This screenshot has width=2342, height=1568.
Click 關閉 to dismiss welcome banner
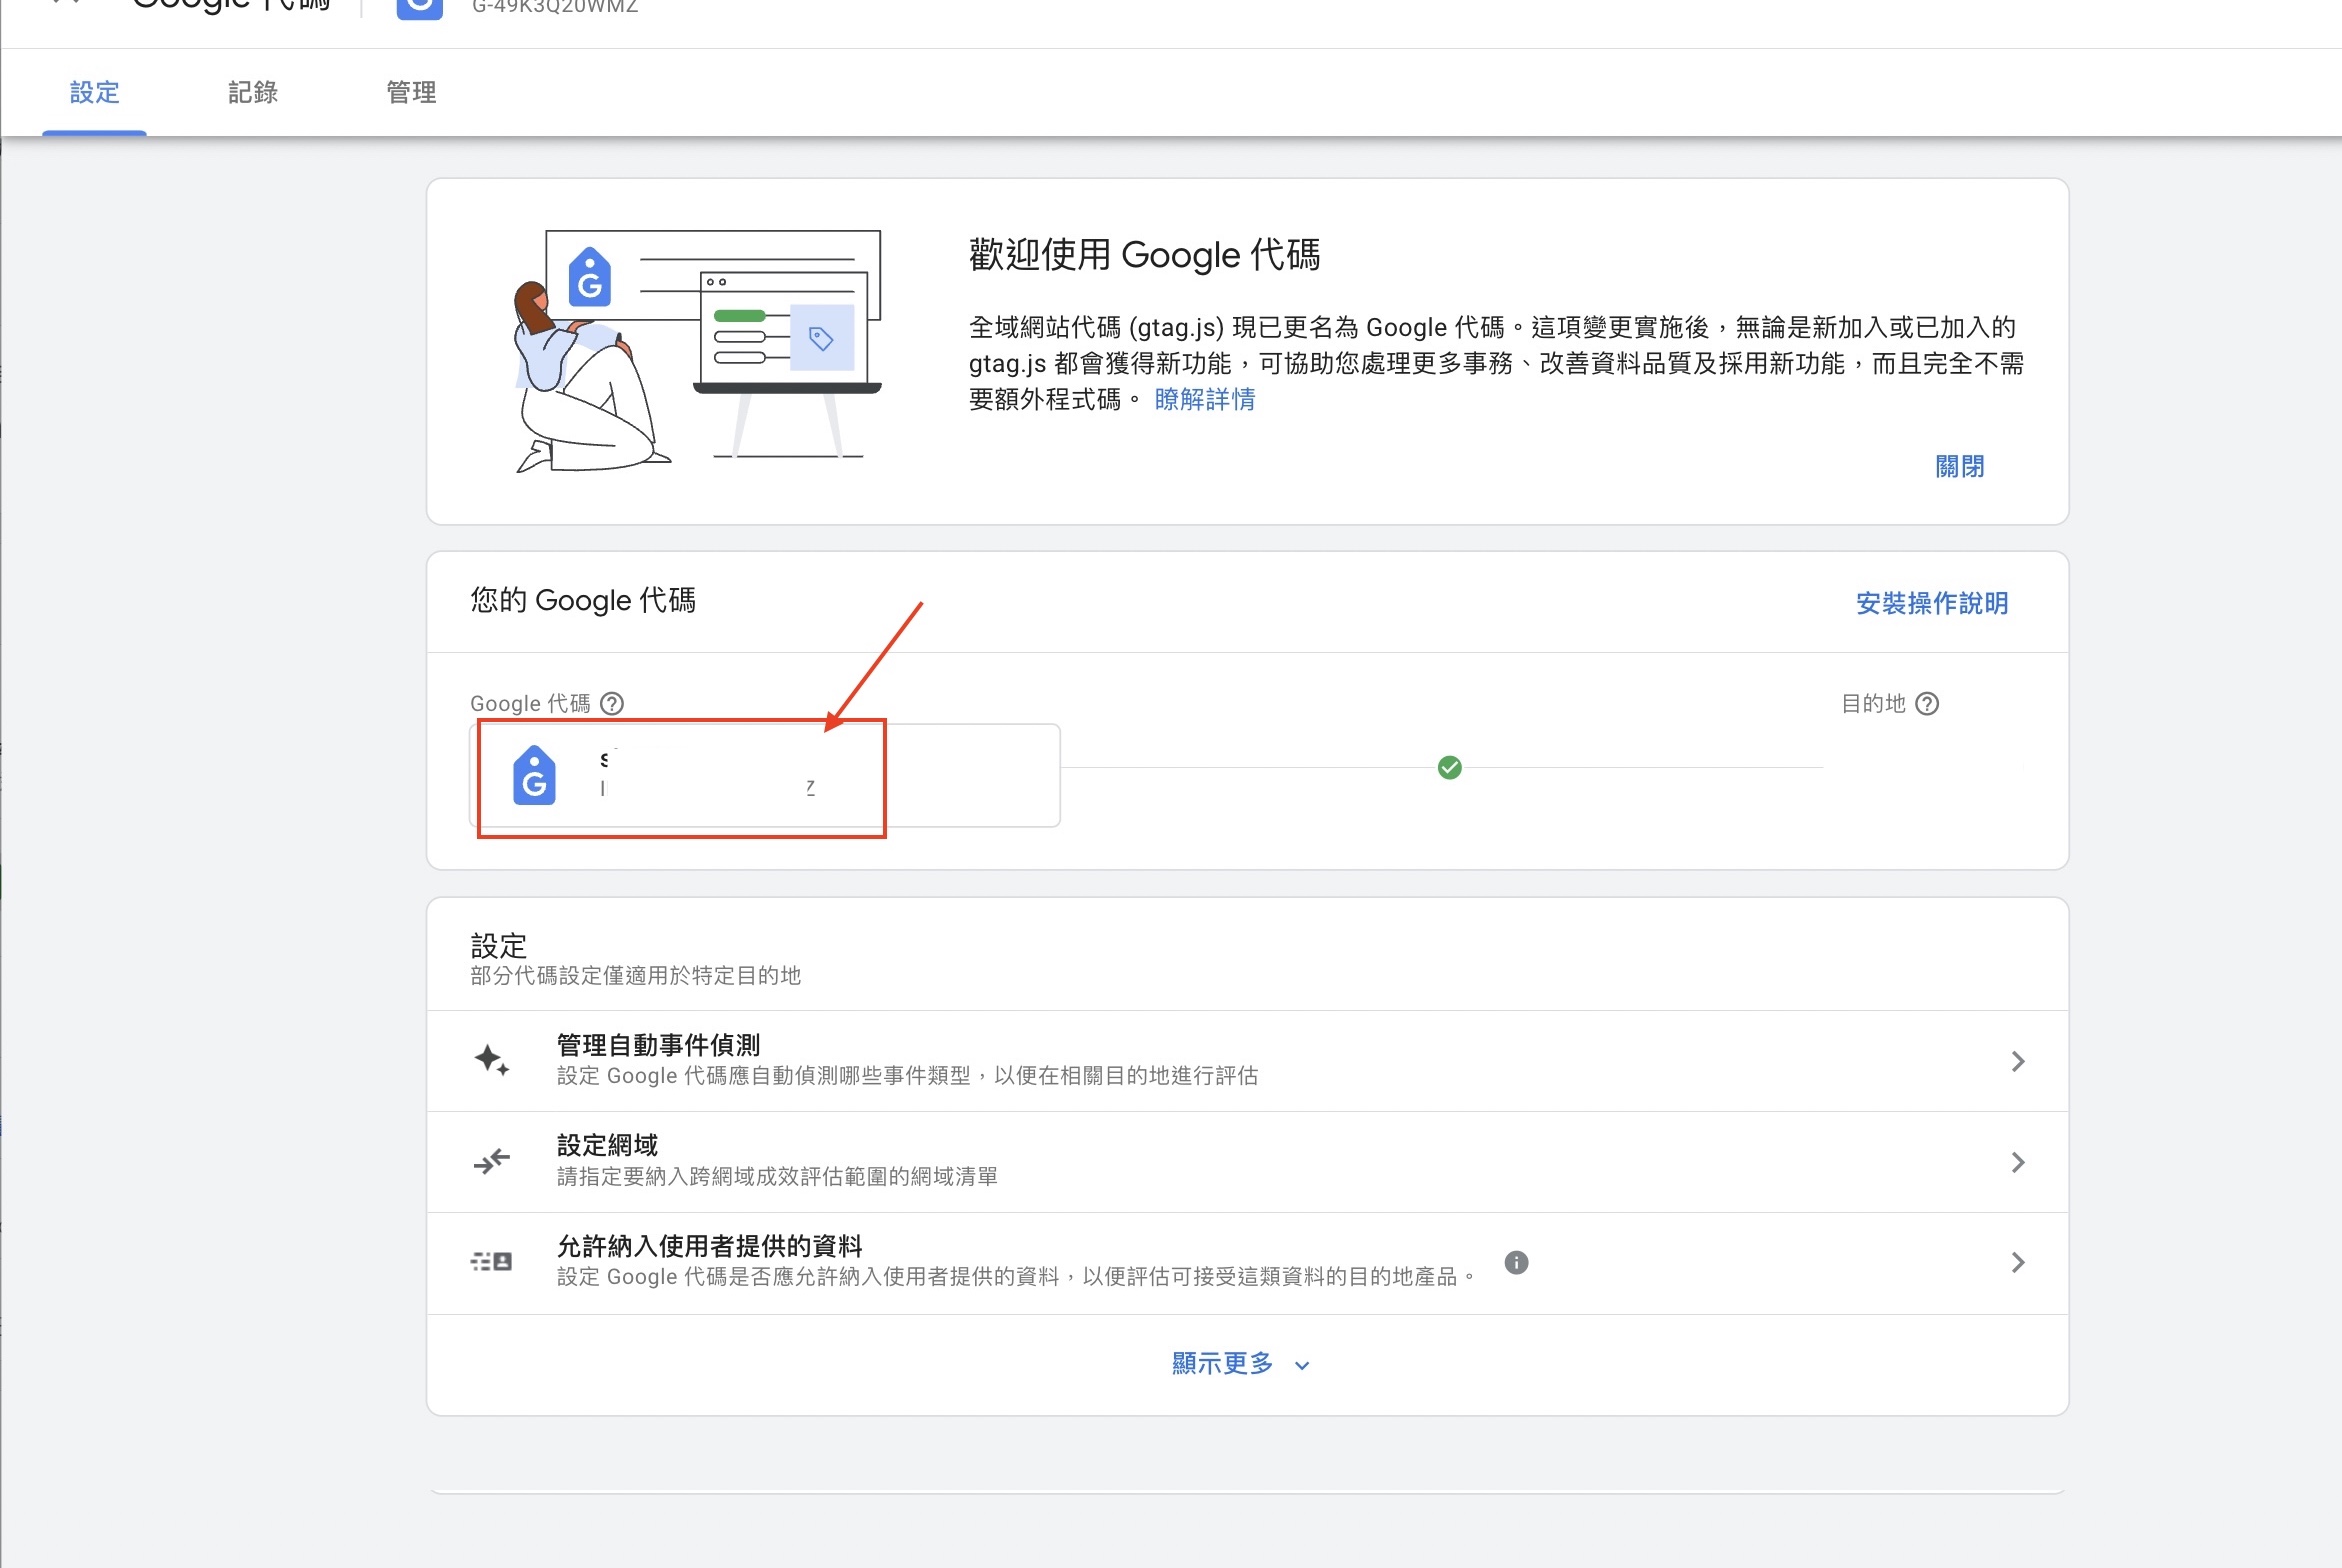pos(1959,467)
